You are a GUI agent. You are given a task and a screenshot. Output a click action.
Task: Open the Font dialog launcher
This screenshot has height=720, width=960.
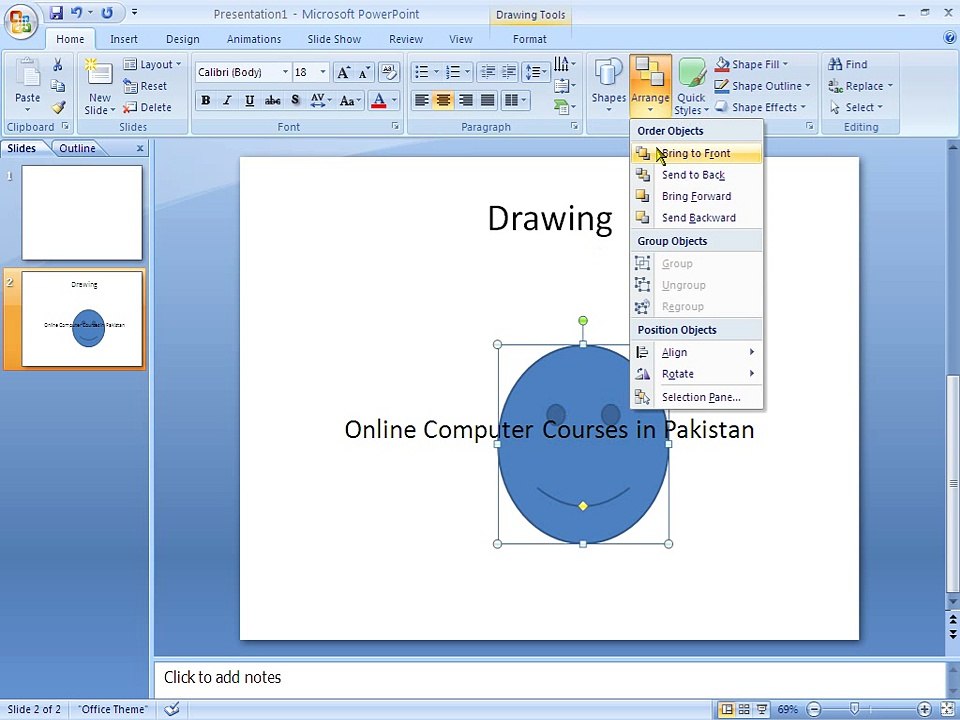tap(396, 126)
